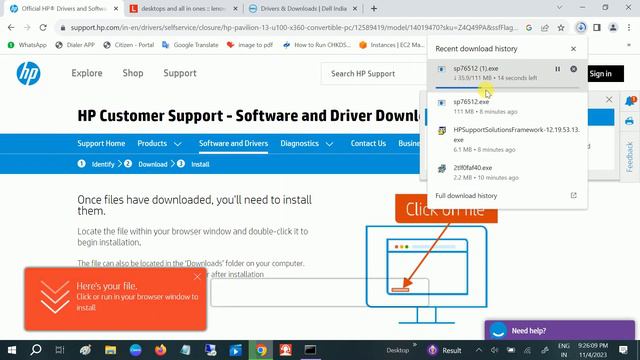Open the How to Run CHKDS bookmark

click(x=317, y=45)
